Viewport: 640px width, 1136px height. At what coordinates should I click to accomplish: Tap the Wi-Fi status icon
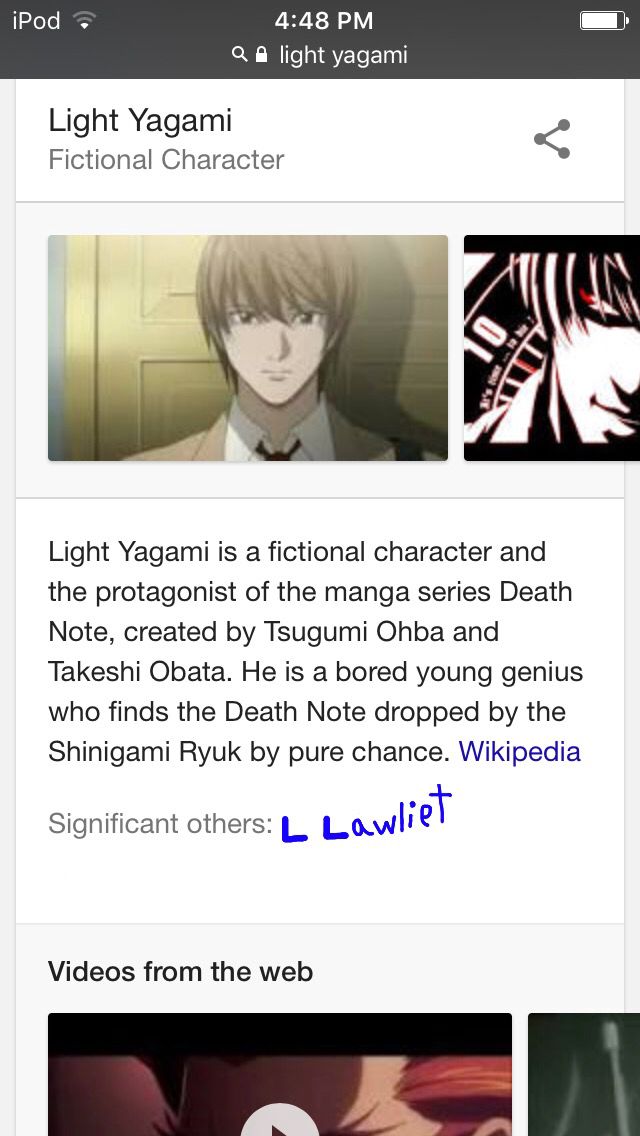(x=85, y=22)
